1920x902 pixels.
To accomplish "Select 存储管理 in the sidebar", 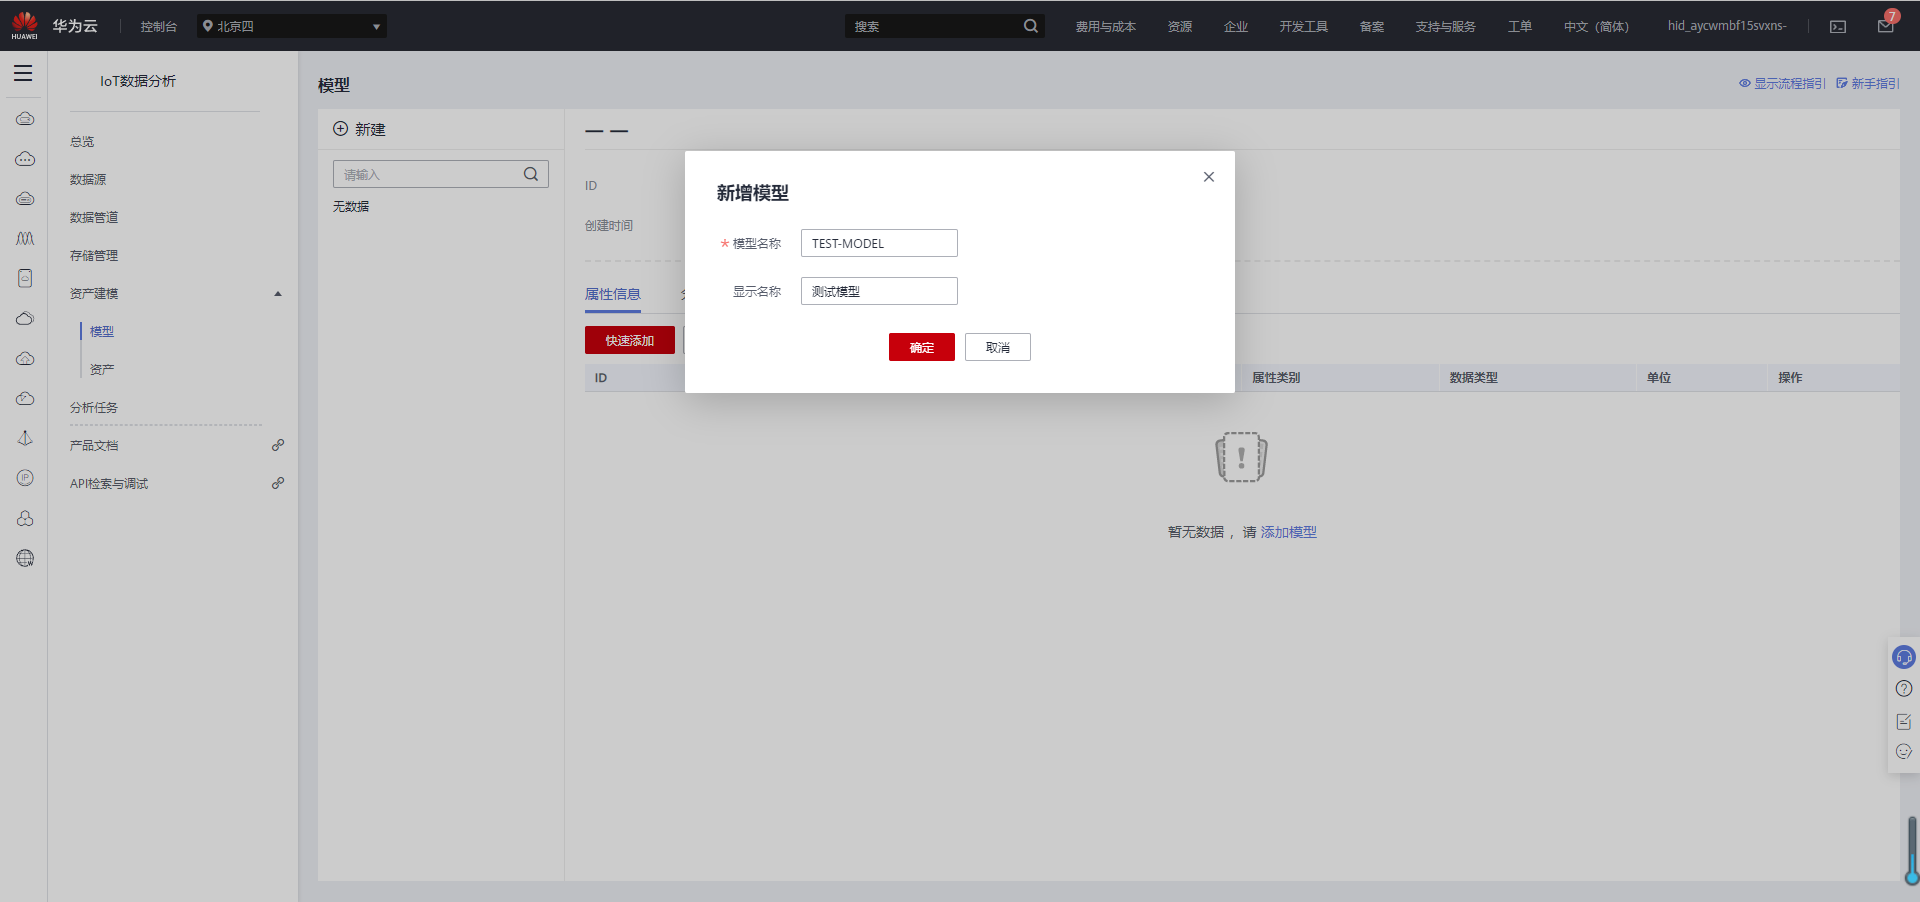I will tap(94, 256).
